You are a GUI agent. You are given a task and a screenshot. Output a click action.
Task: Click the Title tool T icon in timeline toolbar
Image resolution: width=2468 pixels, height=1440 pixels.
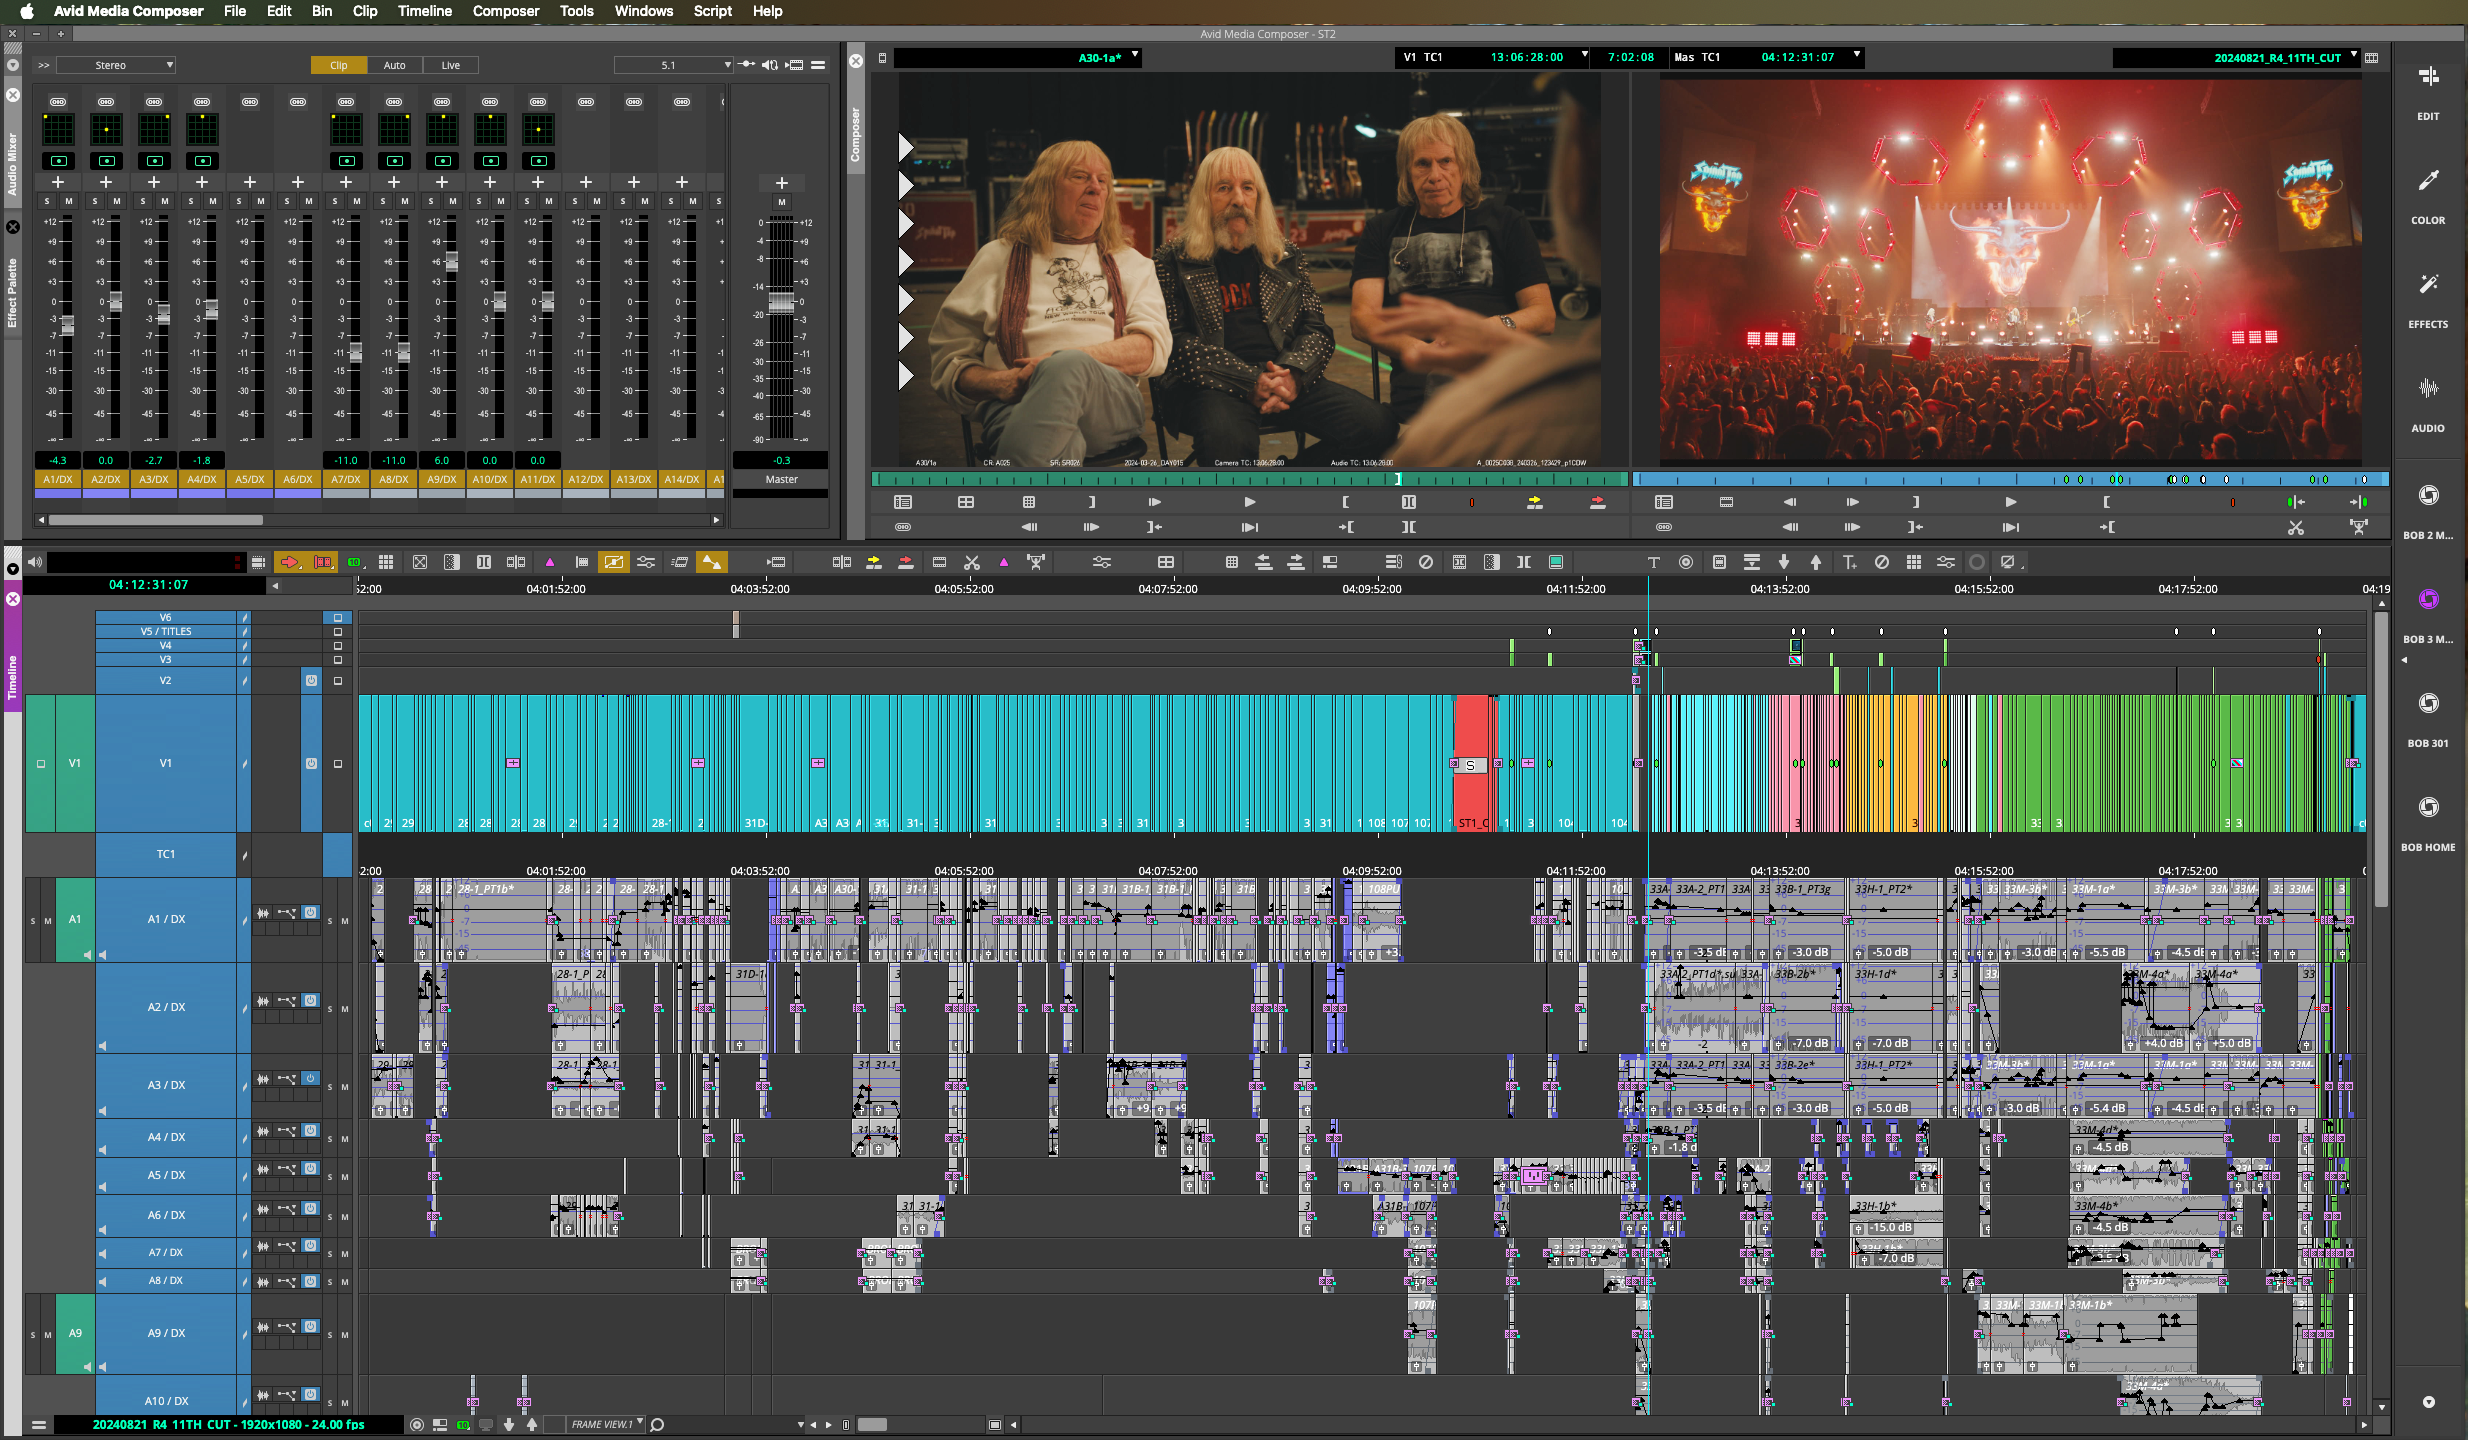click(x=1653, y=562)
